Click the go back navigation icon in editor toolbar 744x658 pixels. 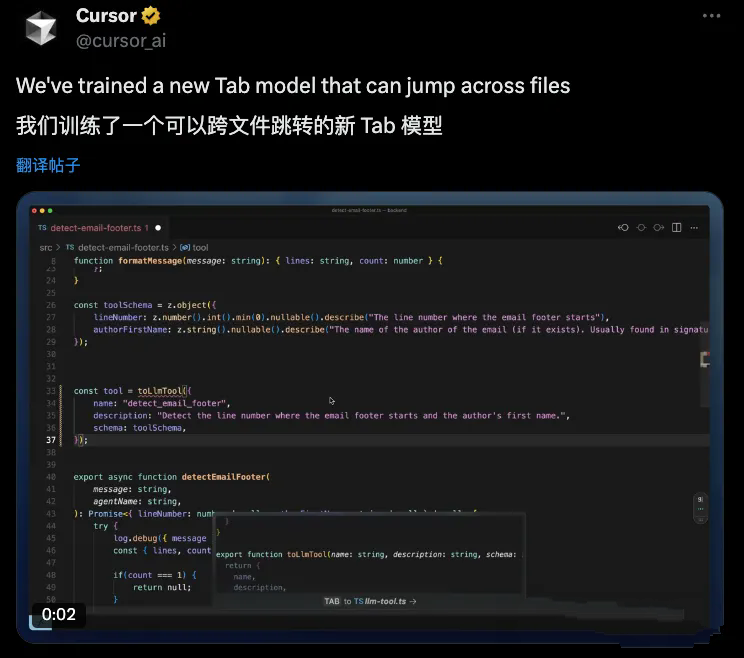click(x=623, y=228)
